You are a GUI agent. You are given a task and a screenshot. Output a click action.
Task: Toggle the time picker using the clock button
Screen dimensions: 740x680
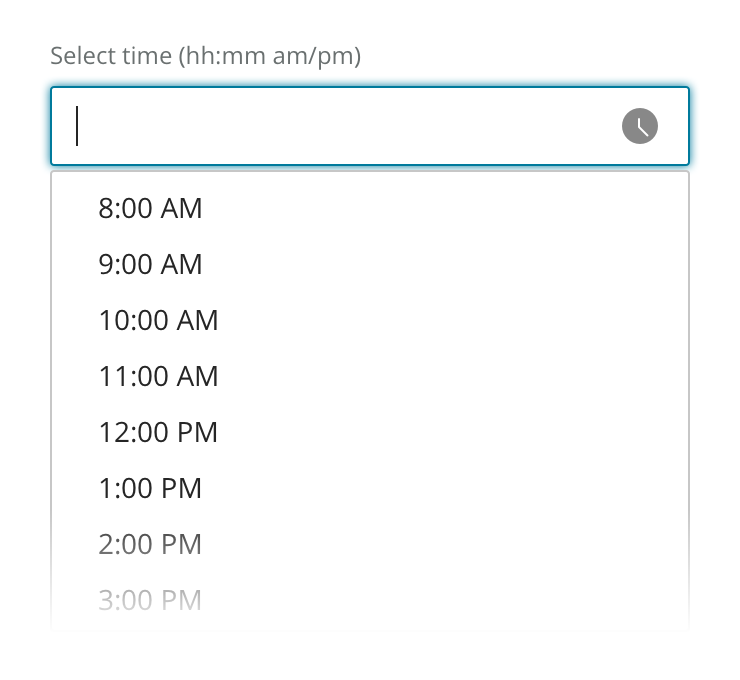coord(640,126)
